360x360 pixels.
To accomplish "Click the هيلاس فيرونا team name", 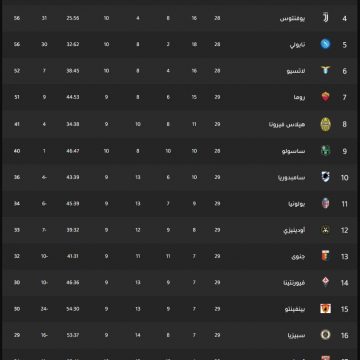I will 287,125.
